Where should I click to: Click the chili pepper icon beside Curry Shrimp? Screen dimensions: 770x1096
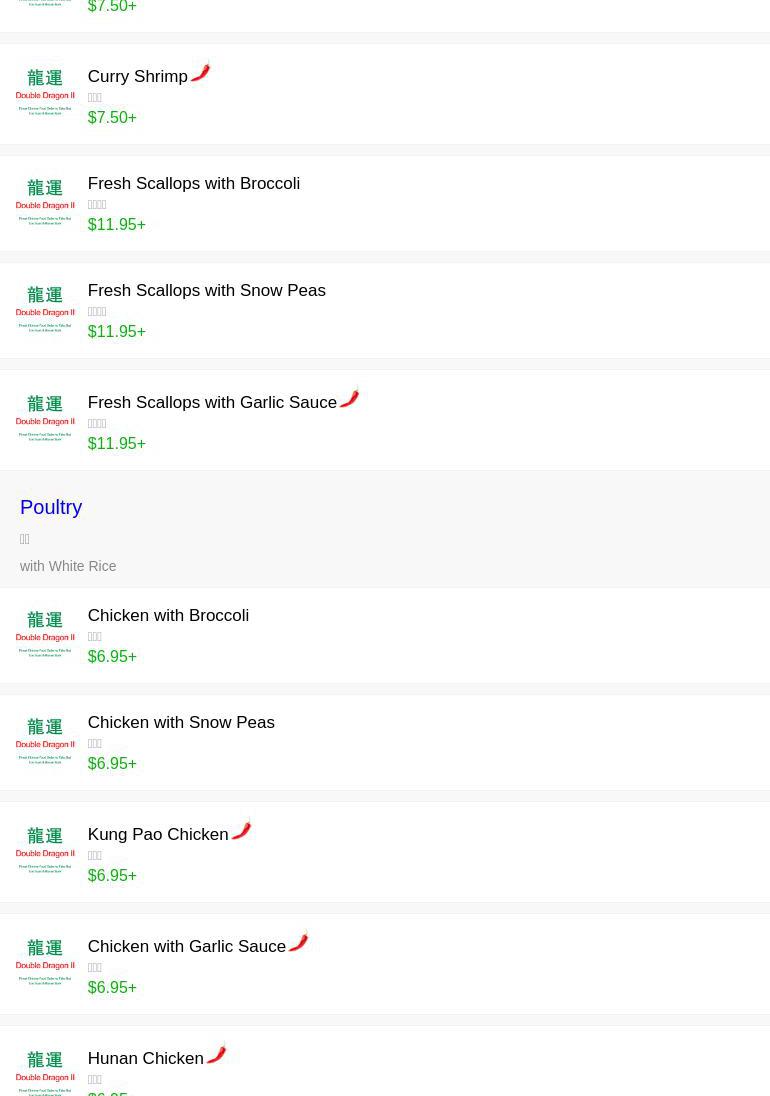pos(201,73)
